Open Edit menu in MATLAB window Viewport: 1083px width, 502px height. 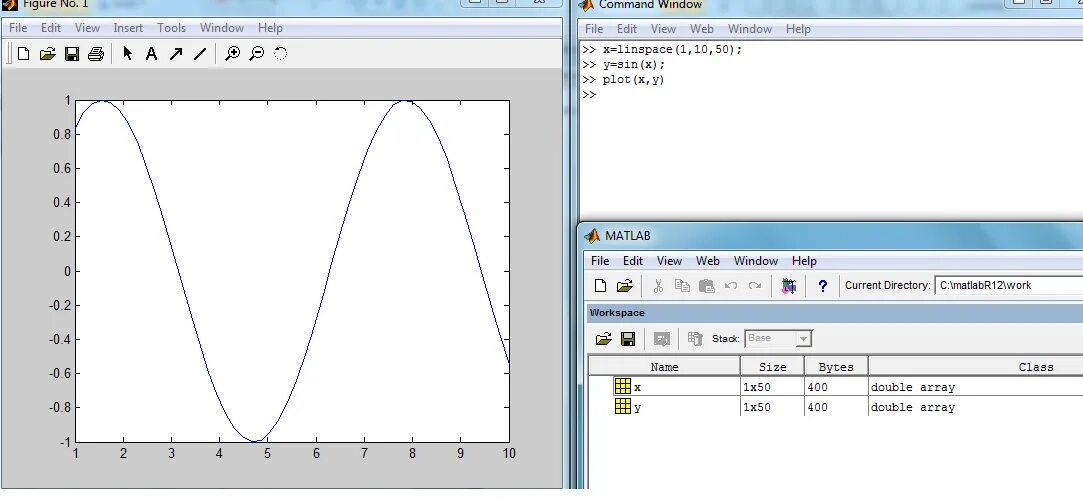pyautogui.click(x=633, y=260)
